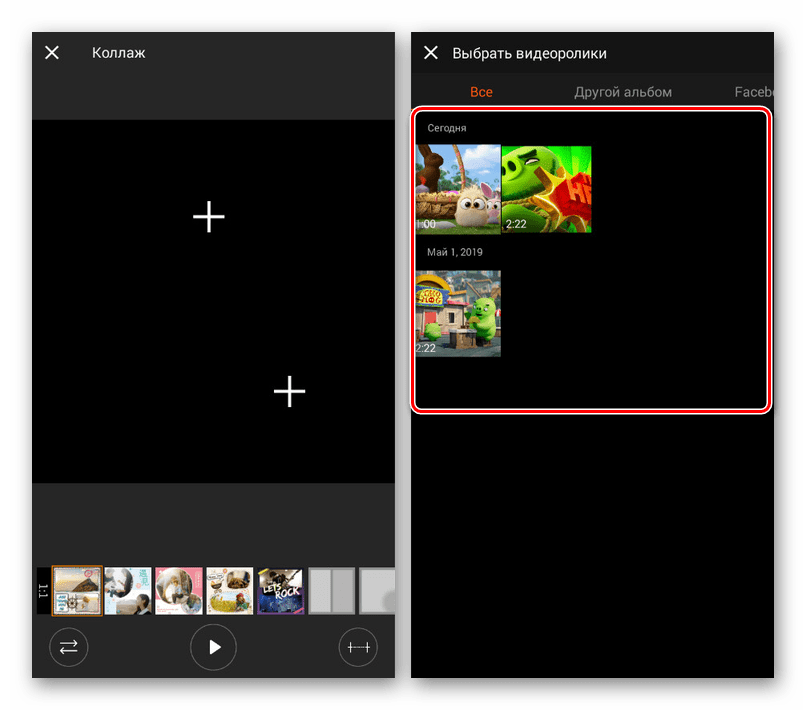Click the swap arrows round icon
This screenshot has width=806, height=710.
point(68,647)
